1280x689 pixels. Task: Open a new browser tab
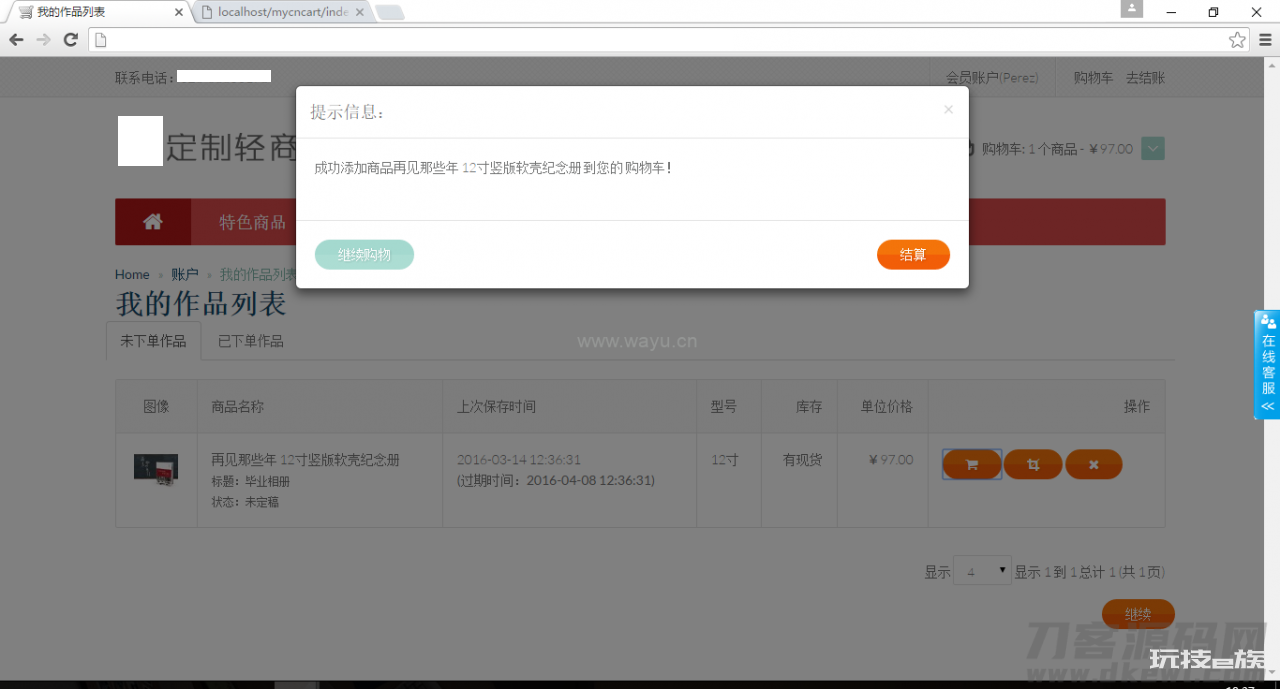point(390,13)
